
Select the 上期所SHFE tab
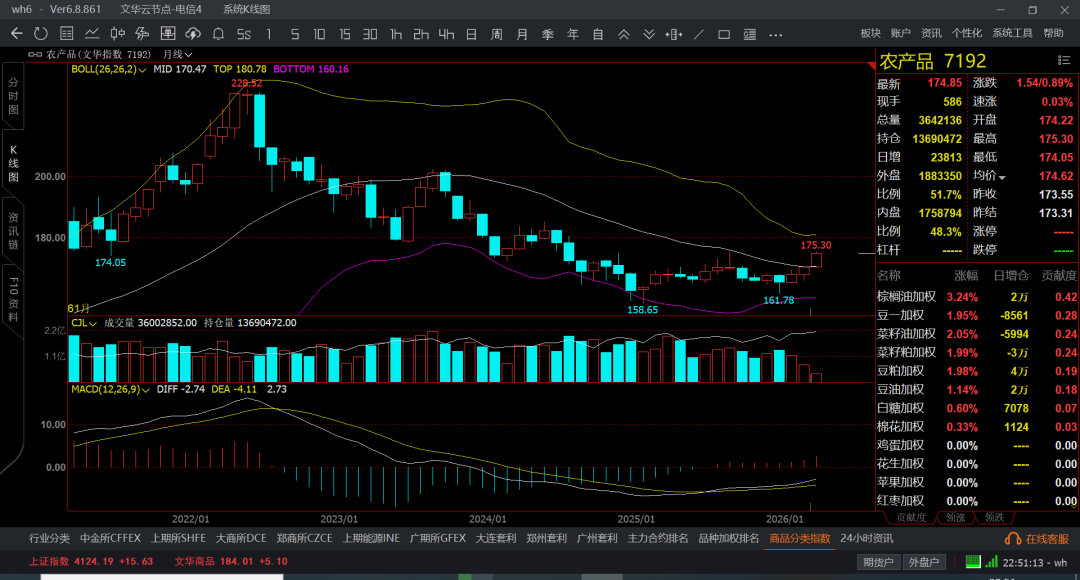point(179,538)
